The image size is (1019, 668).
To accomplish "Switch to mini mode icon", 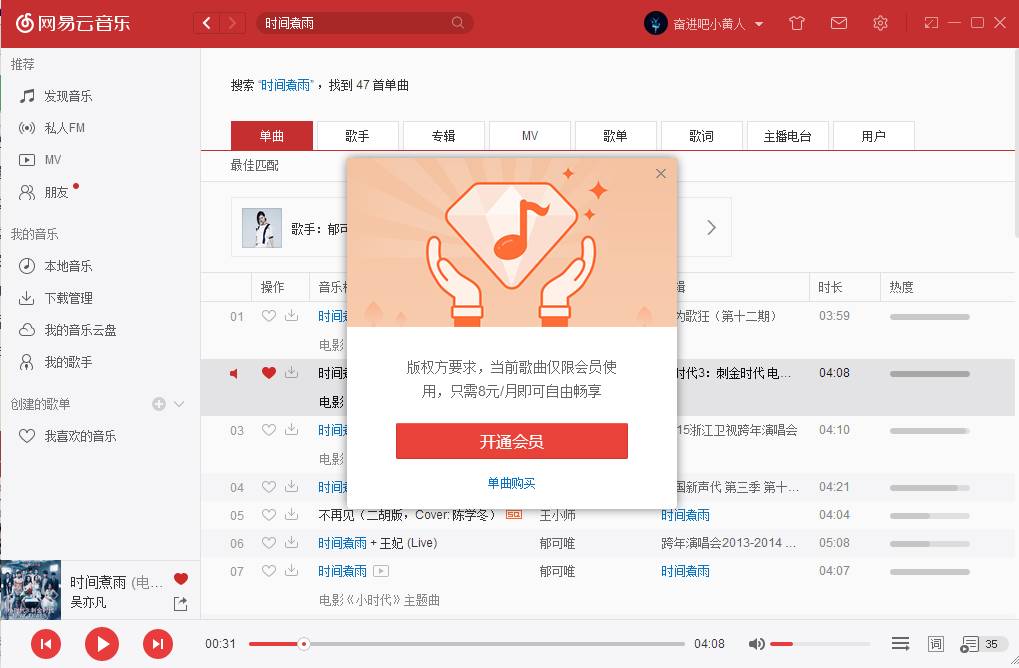I will 931,23.
